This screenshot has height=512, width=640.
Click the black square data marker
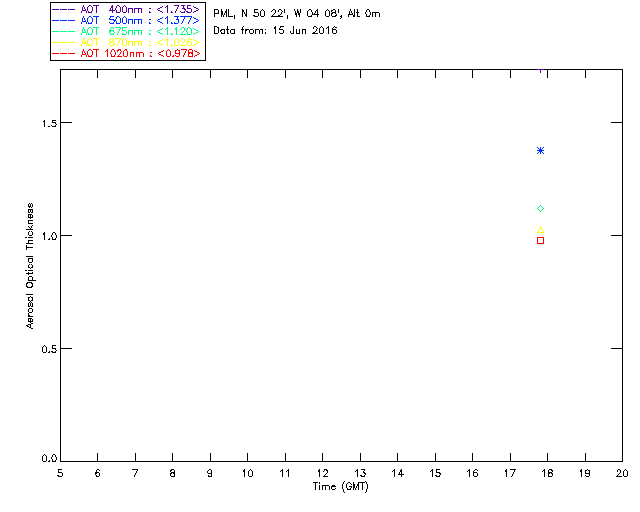(x=540, y=240)
